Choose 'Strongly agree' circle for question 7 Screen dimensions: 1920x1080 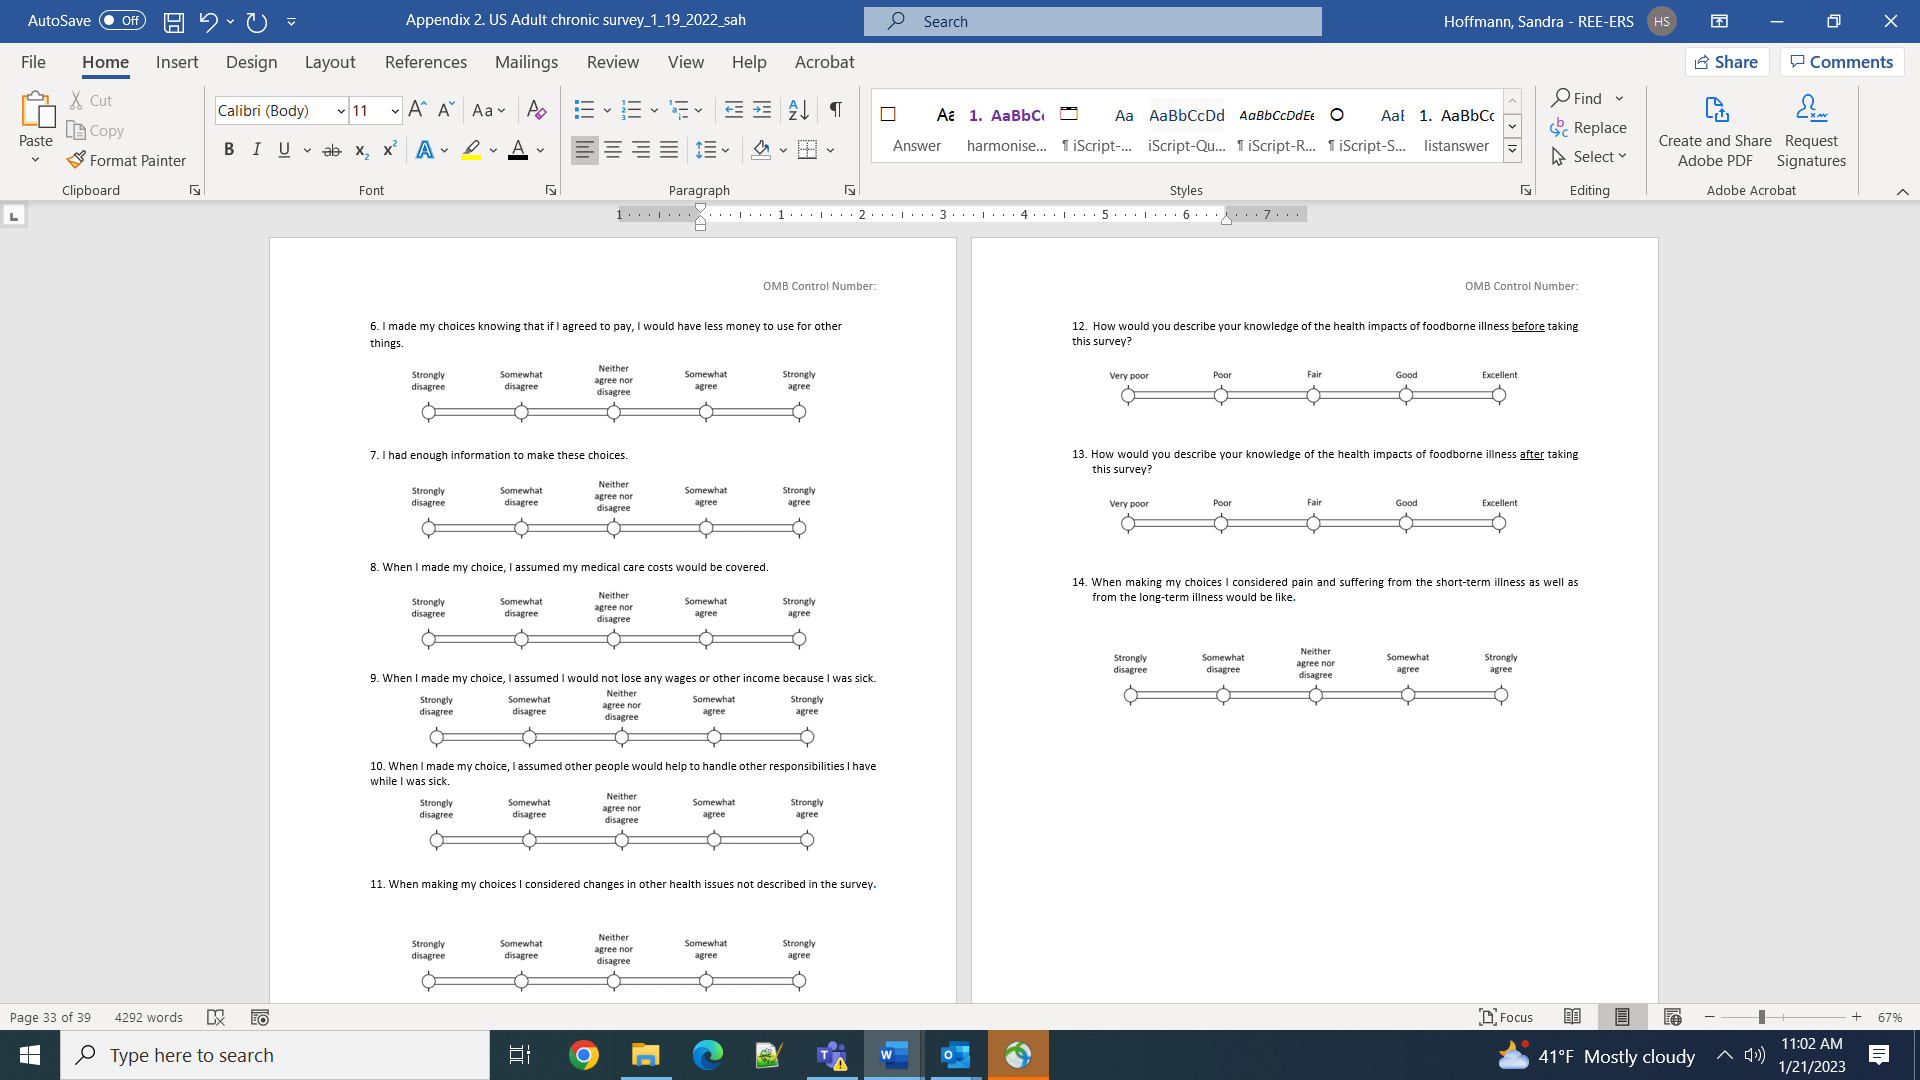[799, 528]
